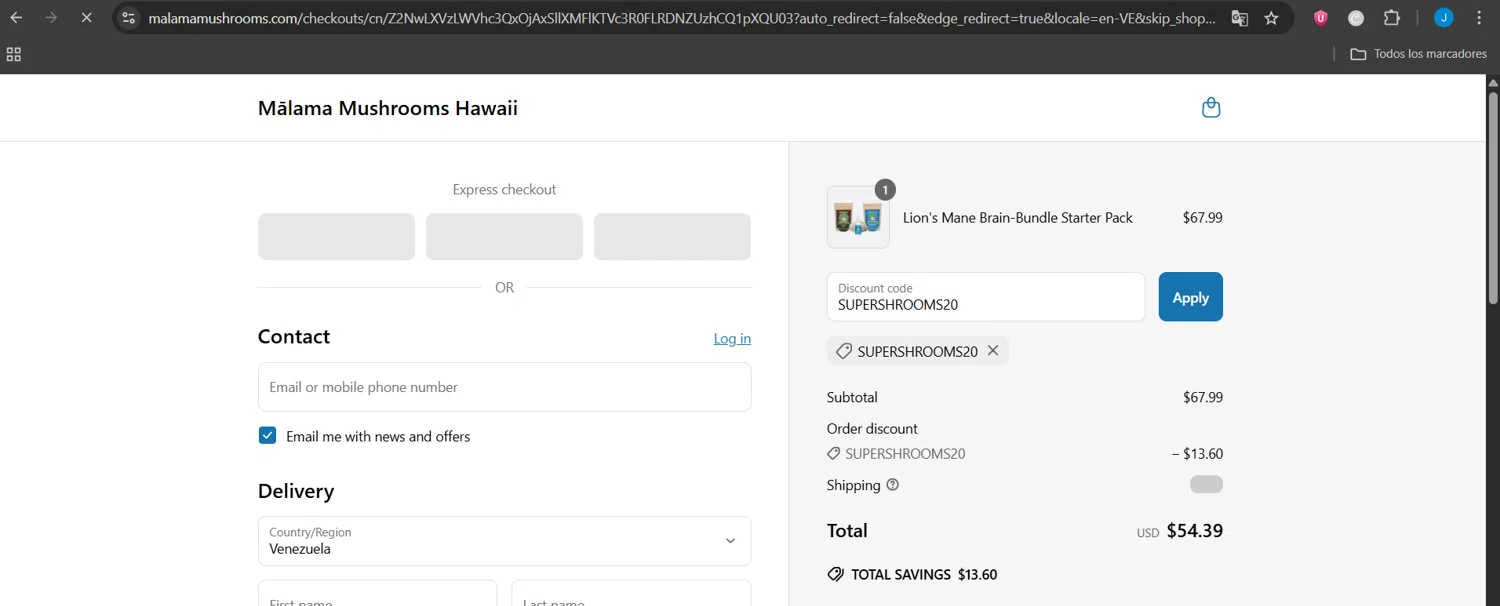Viewport: 1500px width, 606px height.
Task: Follow the Log in link
Action: 732,339
